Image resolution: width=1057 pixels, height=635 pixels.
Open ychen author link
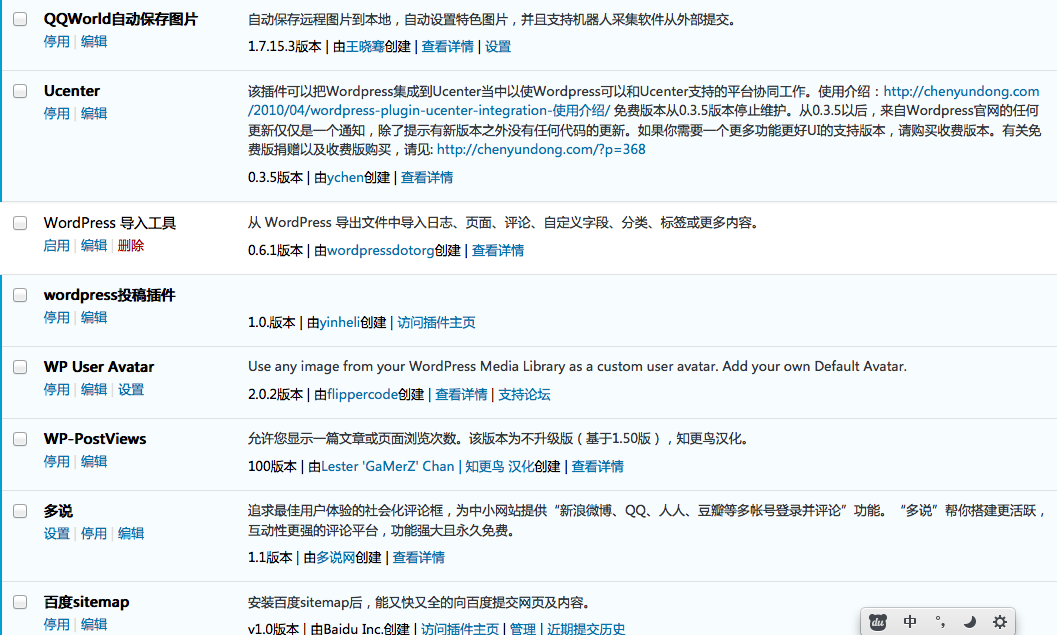(x=345, y=177)
